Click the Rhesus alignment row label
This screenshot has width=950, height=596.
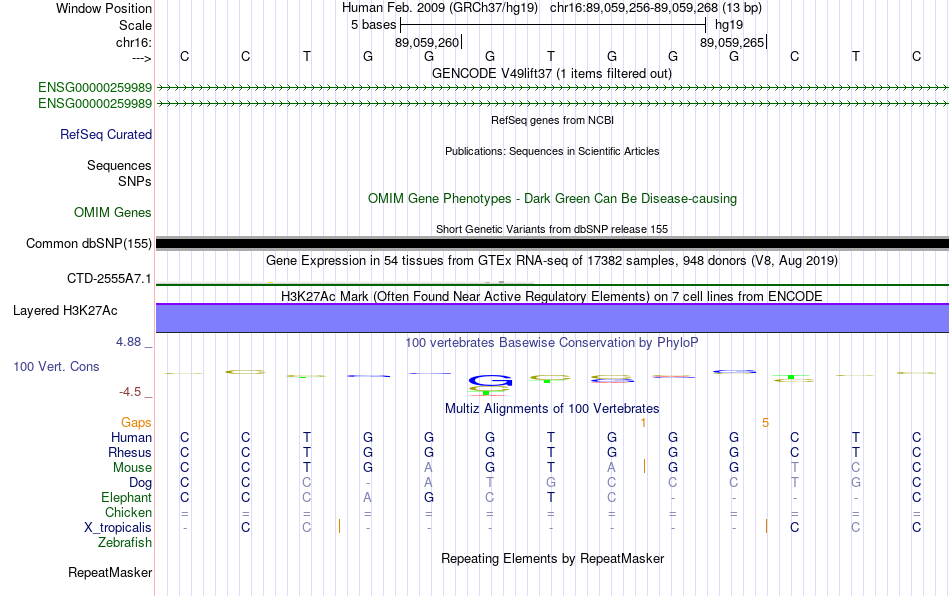pyautogui.click(x=130, y=452)
